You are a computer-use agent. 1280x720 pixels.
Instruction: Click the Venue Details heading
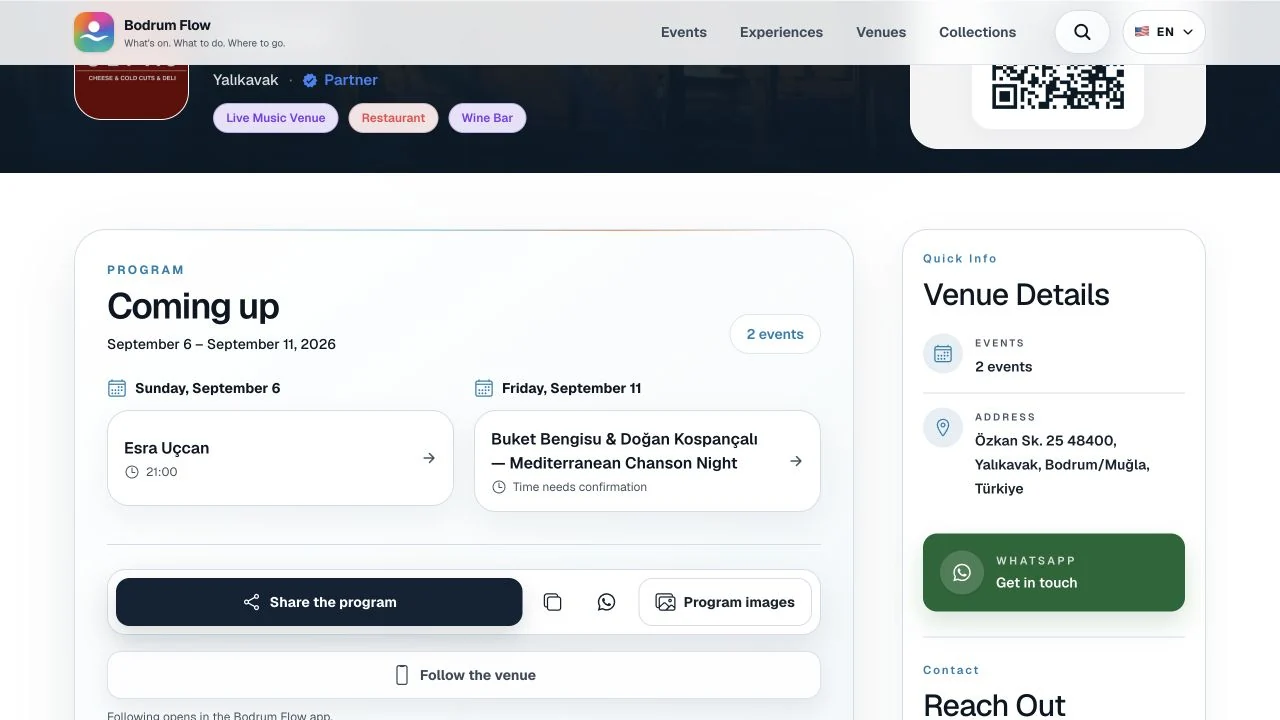pos(1016,295)
